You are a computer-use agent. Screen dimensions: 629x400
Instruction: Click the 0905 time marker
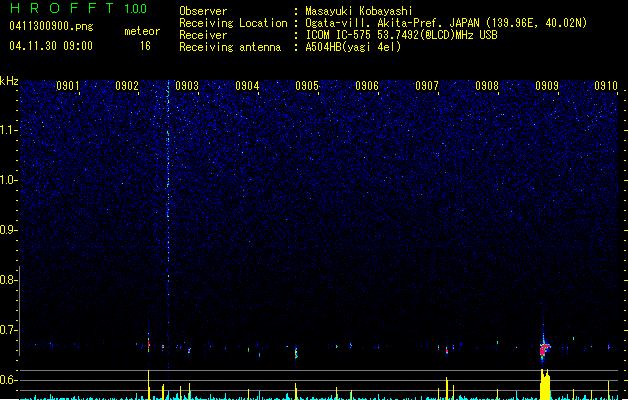pyautogui.click(x=307, y=86)
